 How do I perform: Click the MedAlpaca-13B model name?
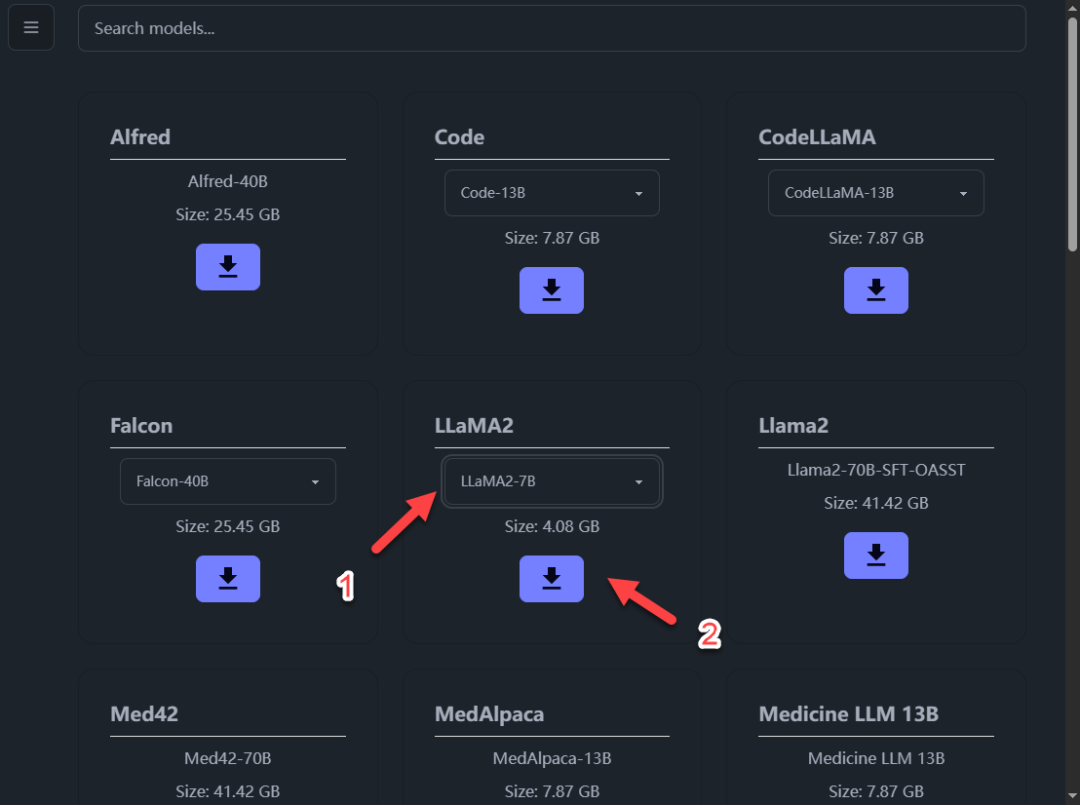552,758
